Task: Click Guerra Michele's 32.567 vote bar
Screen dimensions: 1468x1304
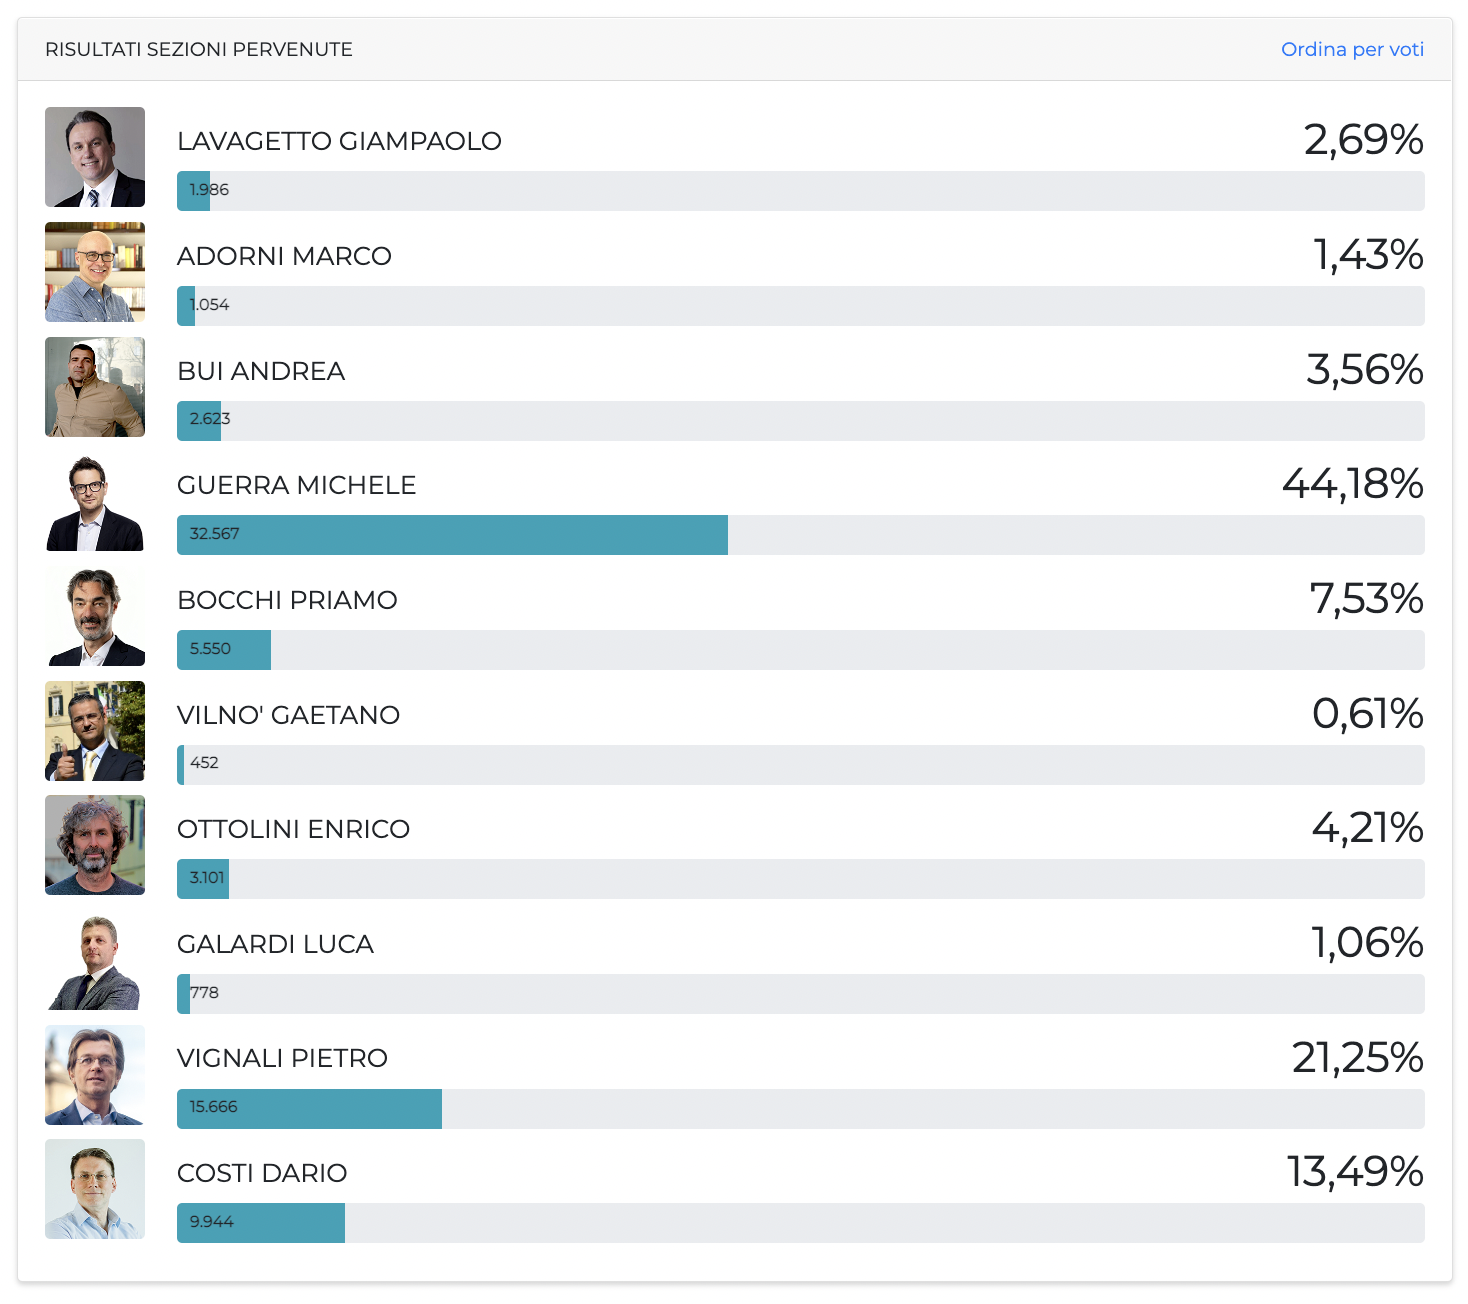Action: 452,535
